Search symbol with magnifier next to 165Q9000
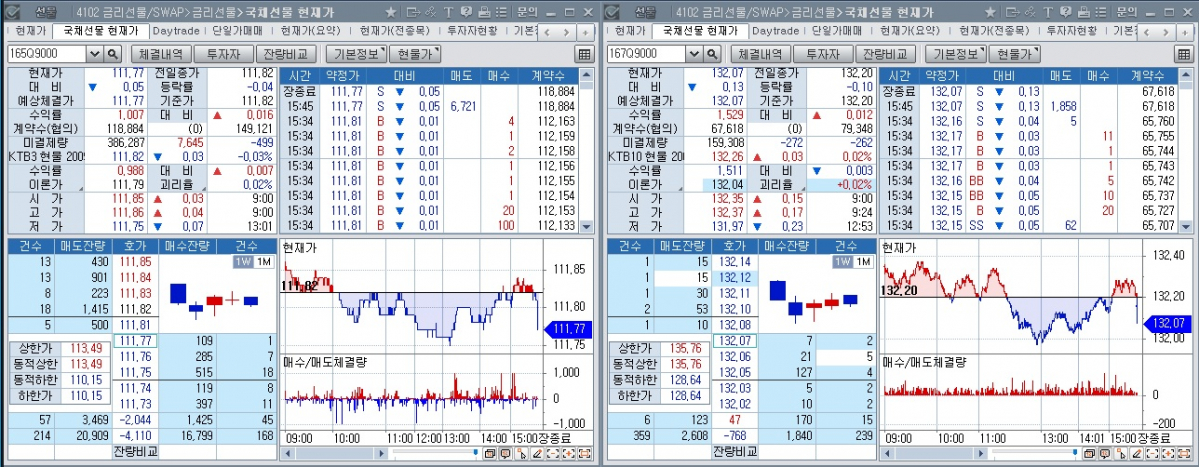 coord(112,54)
